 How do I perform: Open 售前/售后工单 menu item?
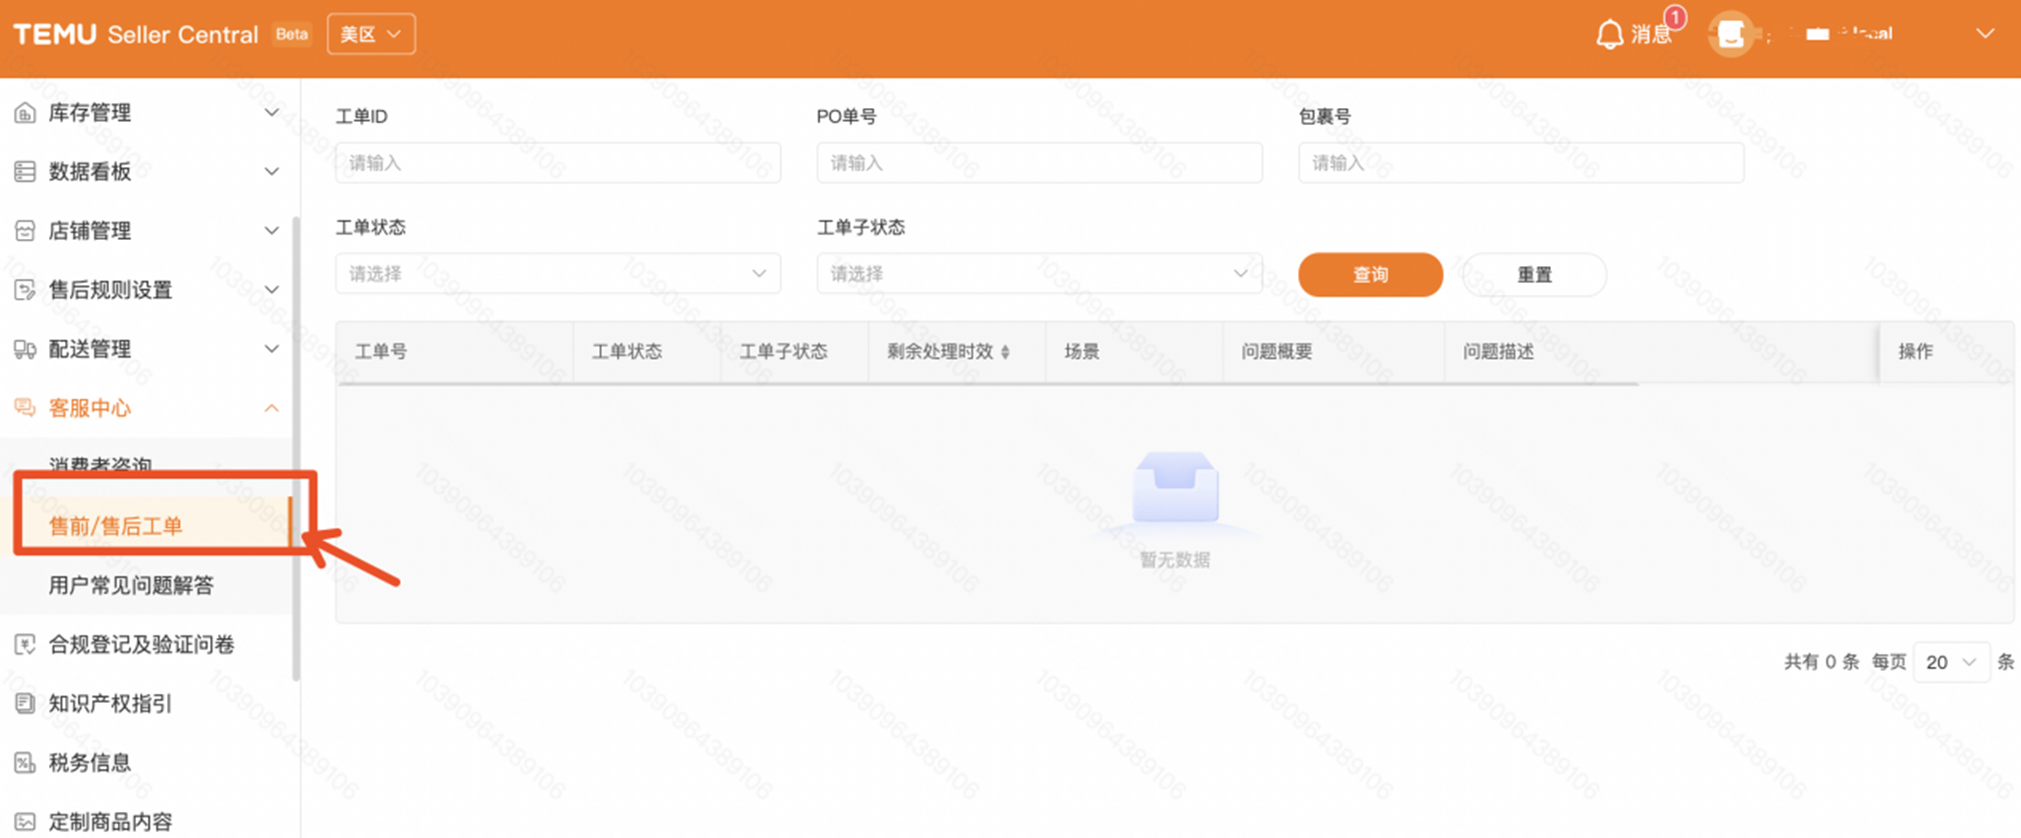click(116, 526)
